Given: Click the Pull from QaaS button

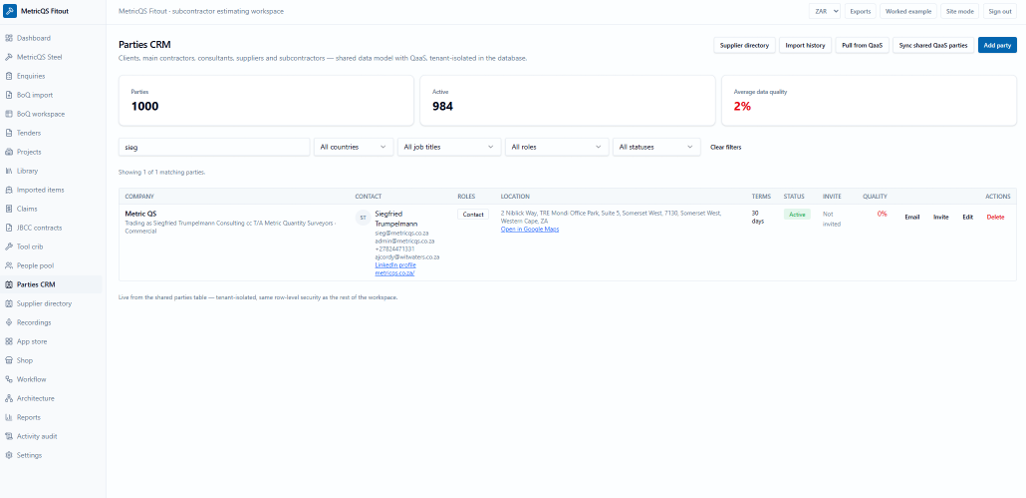Looking at the screenshot, I should point(862,45).
